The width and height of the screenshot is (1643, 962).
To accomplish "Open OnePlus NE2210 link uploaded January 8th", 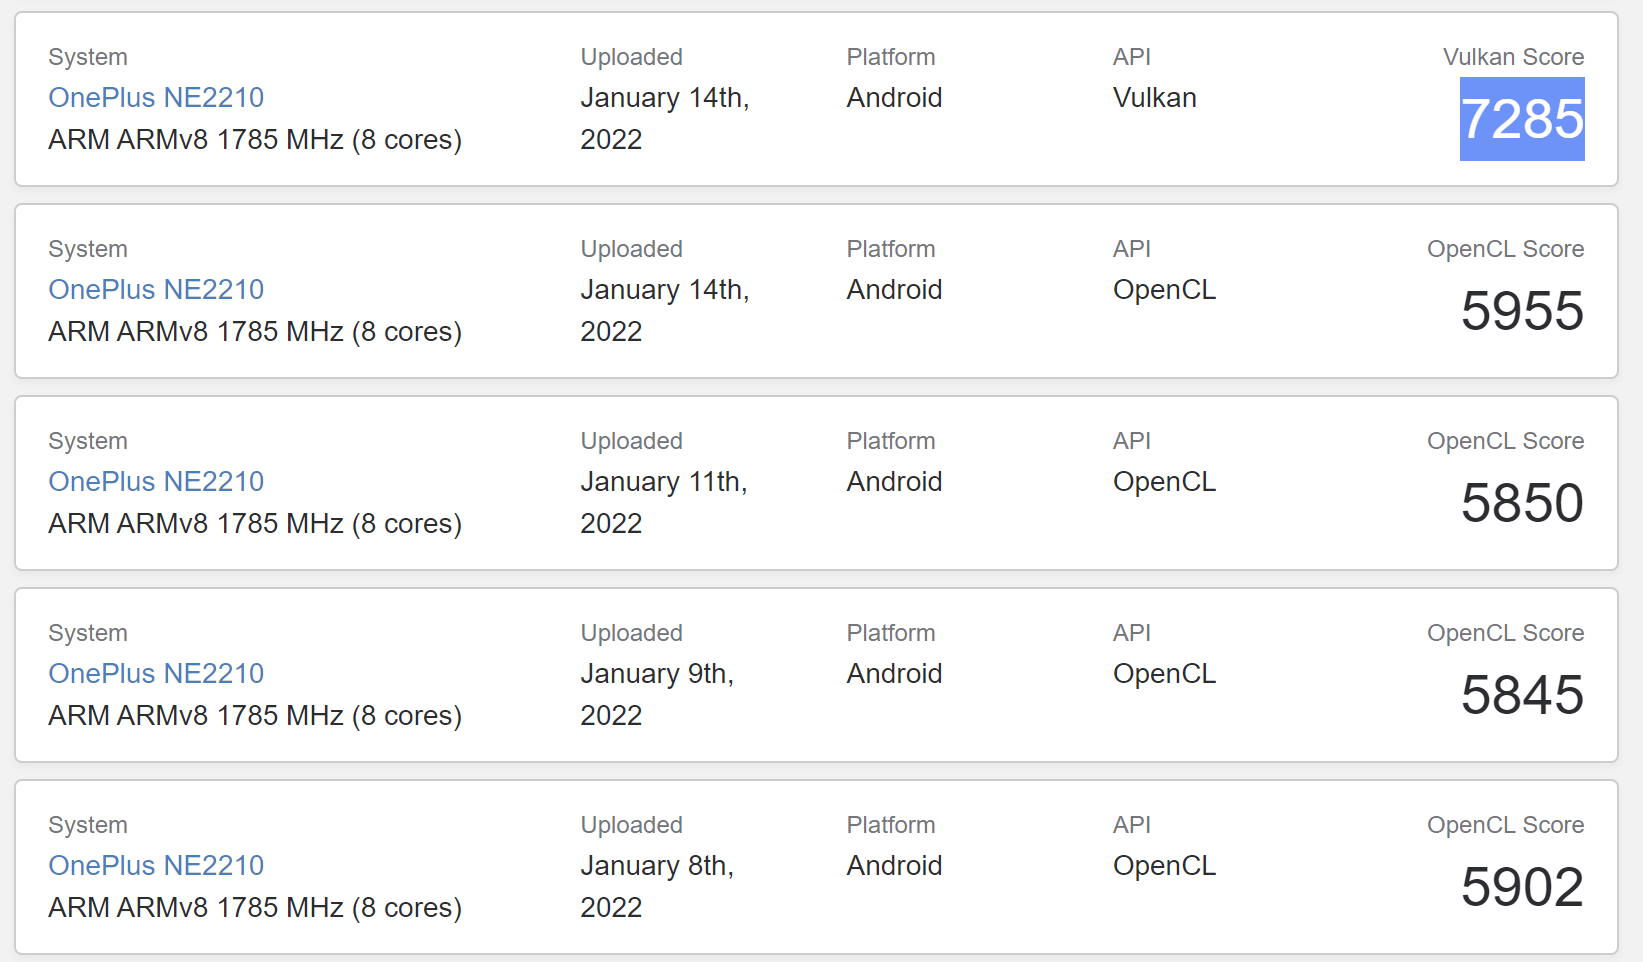I will coord(156,866).
